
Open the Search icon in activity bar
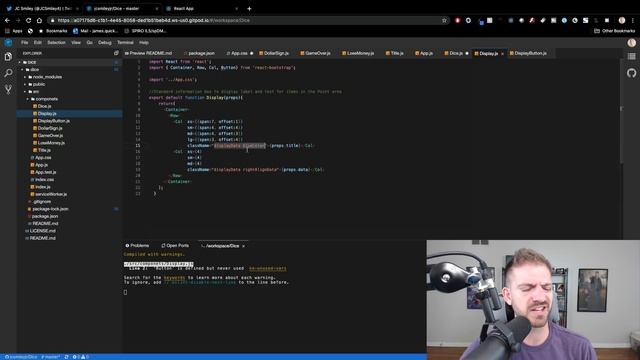point(8,73)
